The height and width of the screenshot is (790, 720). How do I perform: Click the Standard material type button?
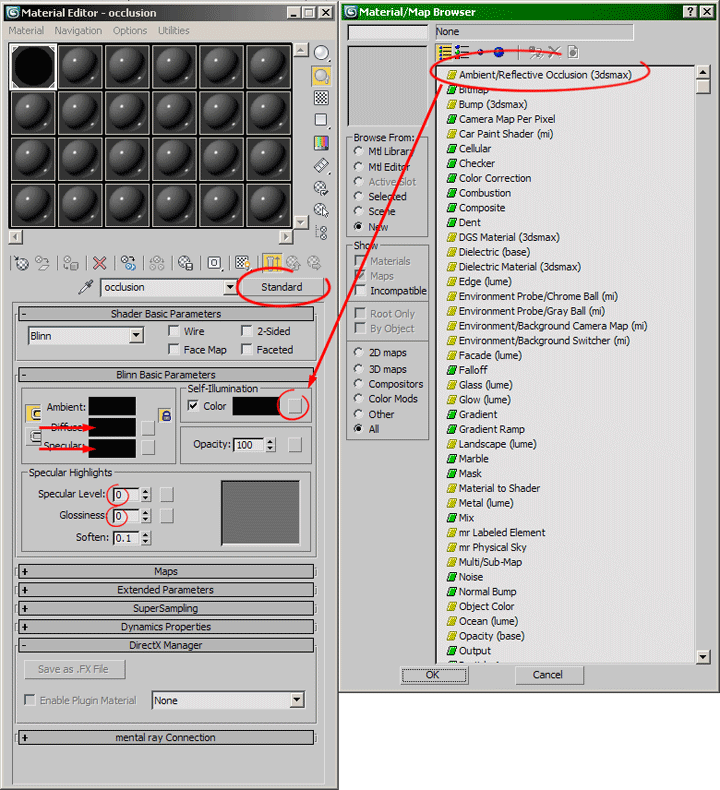coord(282,287)
